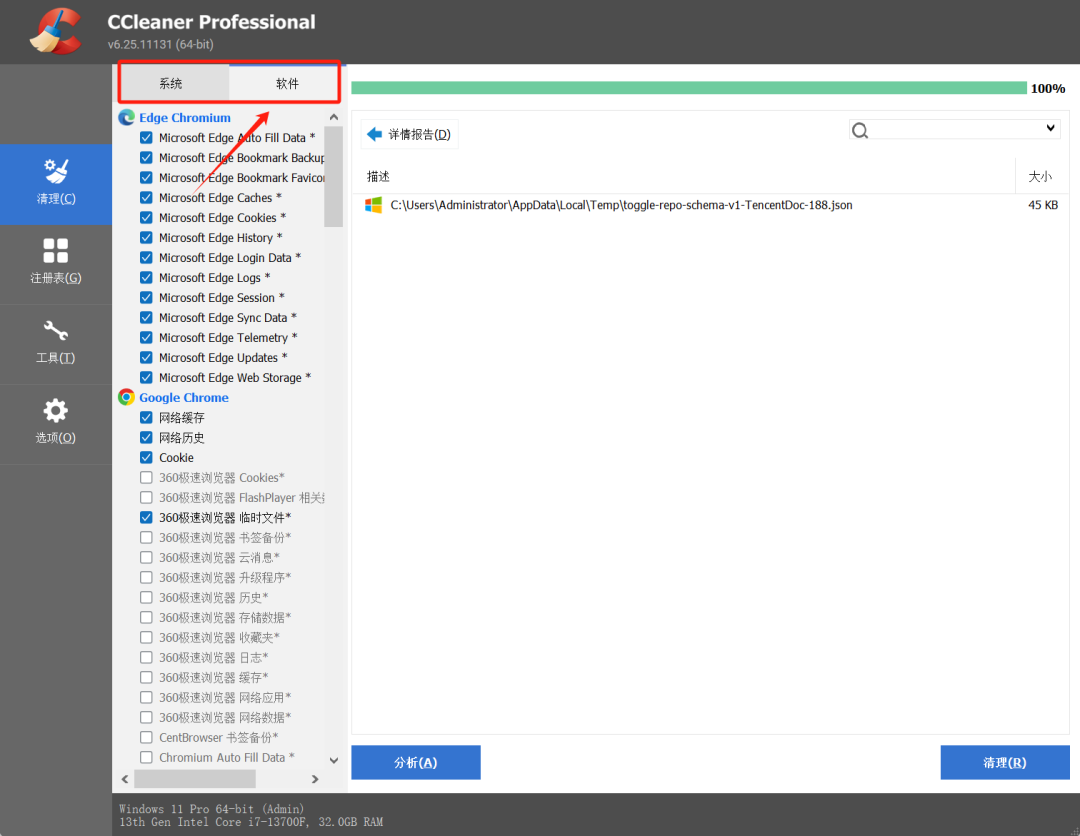
Task: Check 360极速浏览器 历史 option
Action: click(146, 597)
